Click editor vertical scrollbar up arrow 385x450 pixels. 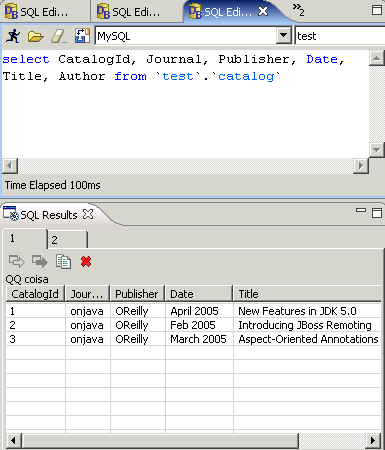tap(377, 59)
